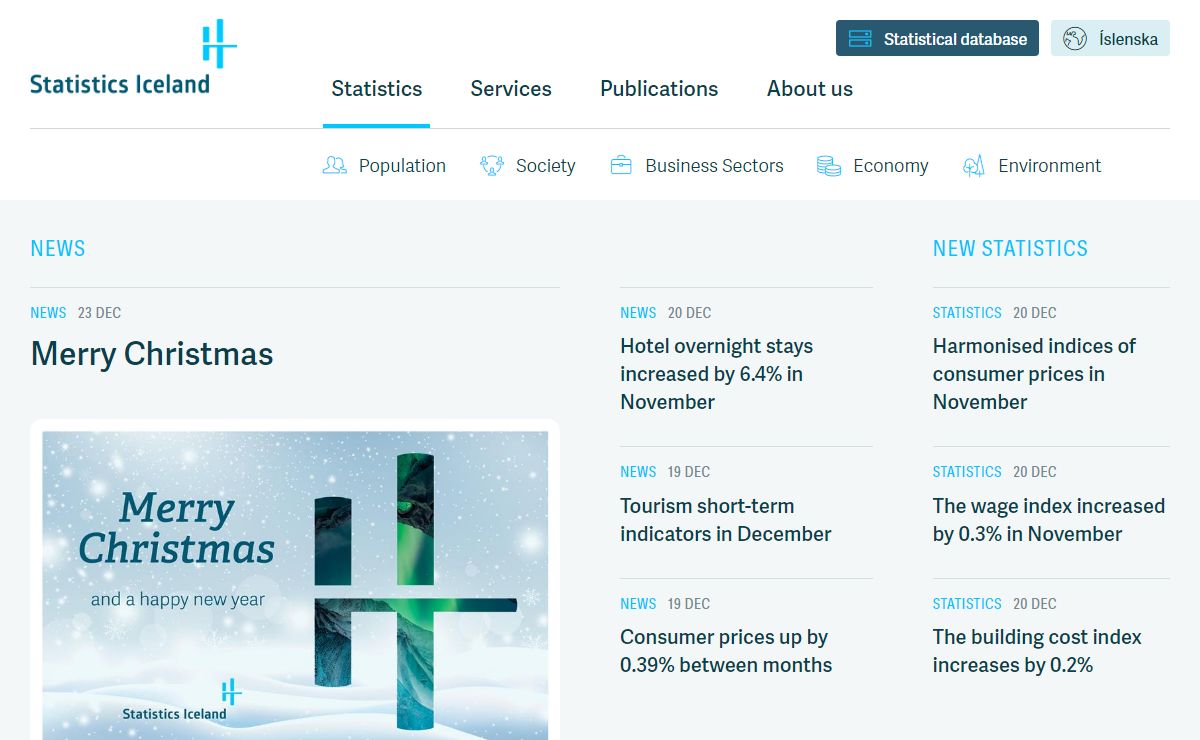The height and width of the screenshot is (740, 1200).
Task: Open the Services menu
Action: pyautogui.click(x=511, y=89)
